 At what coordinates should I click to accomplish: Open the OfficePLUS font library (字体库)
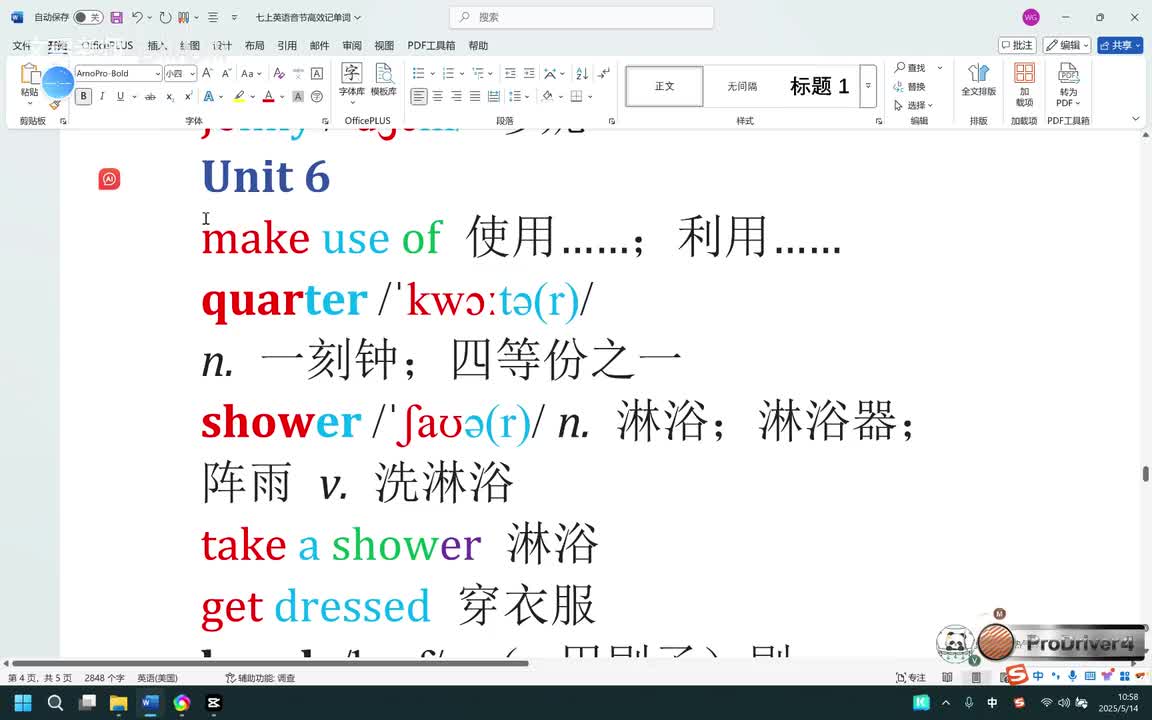point(351,80)
